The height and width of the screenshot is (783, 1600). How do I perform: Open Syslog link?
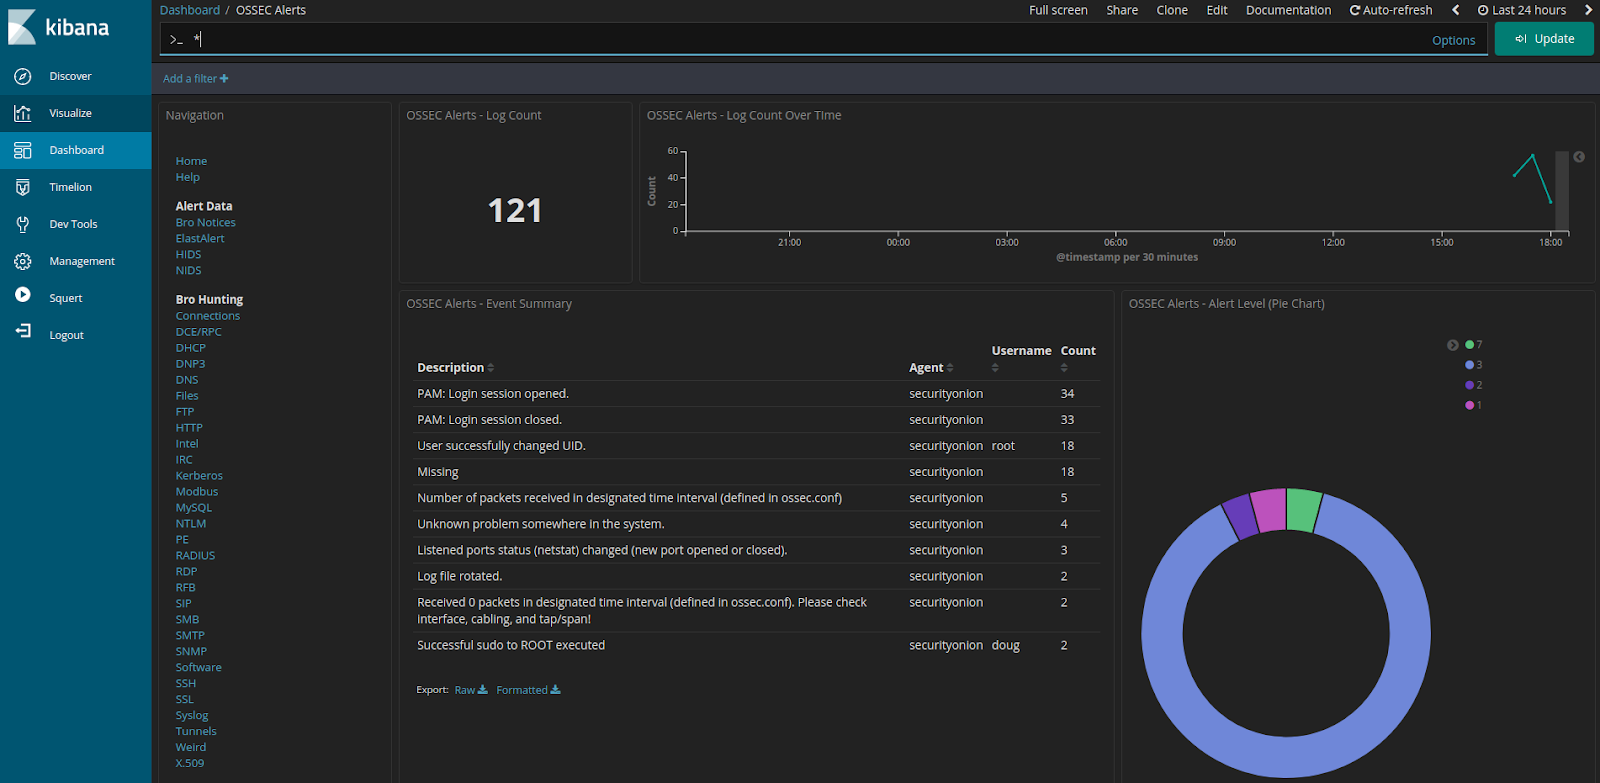click(192, 716)
